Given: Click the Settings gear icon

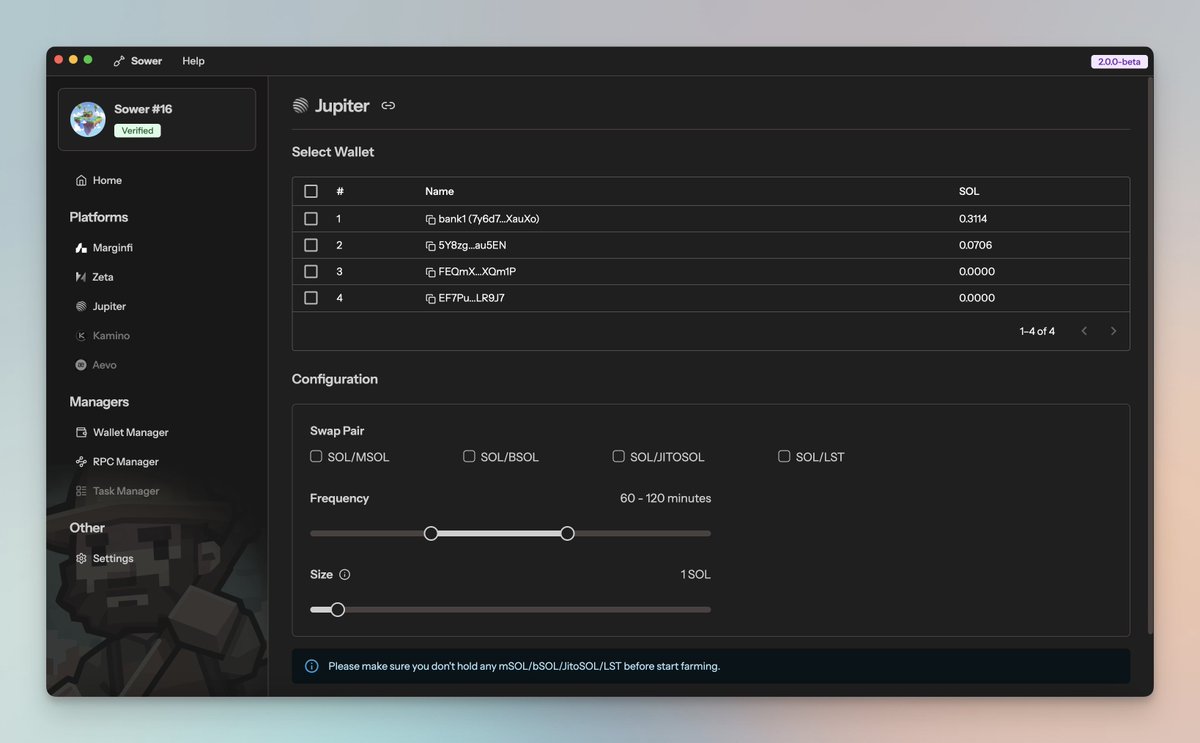Looking at the screenshot, I should (81, 558).
